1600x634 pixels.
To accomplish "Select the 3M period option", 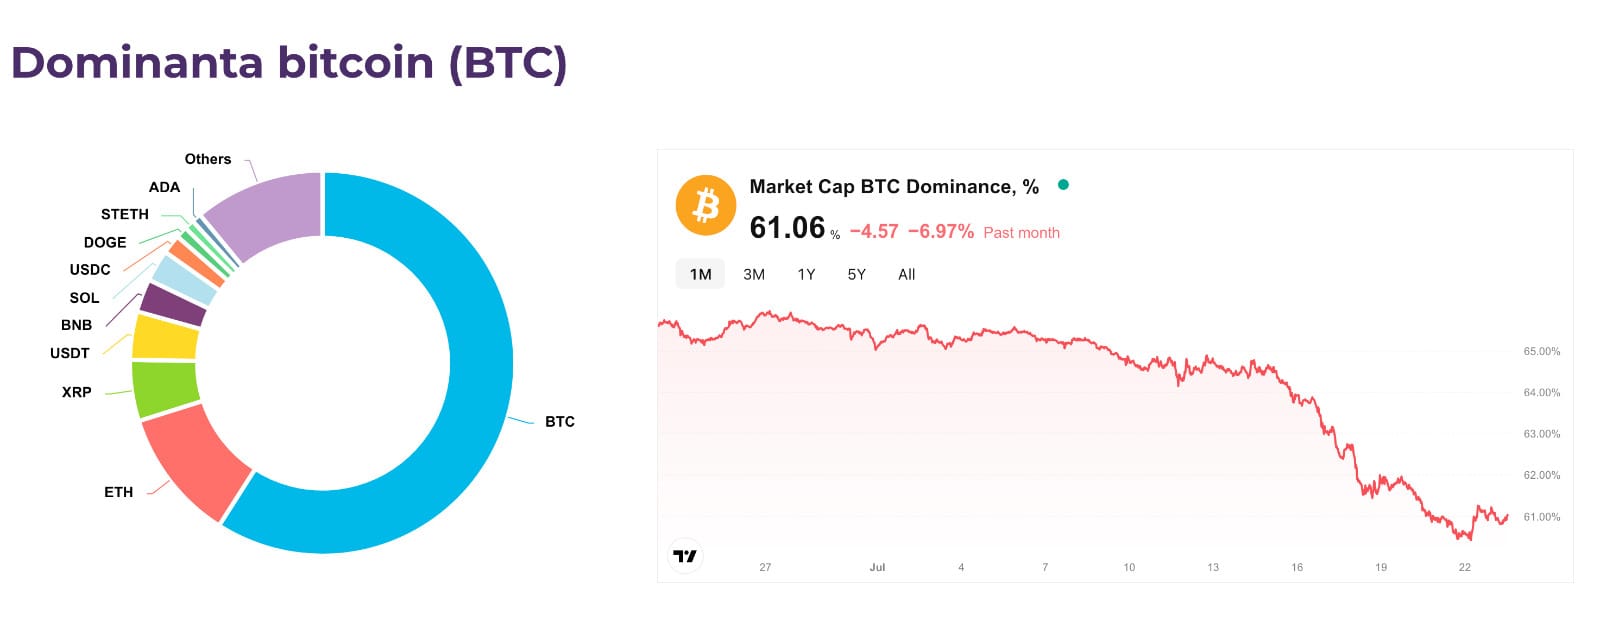I will [x=752, y=274].
